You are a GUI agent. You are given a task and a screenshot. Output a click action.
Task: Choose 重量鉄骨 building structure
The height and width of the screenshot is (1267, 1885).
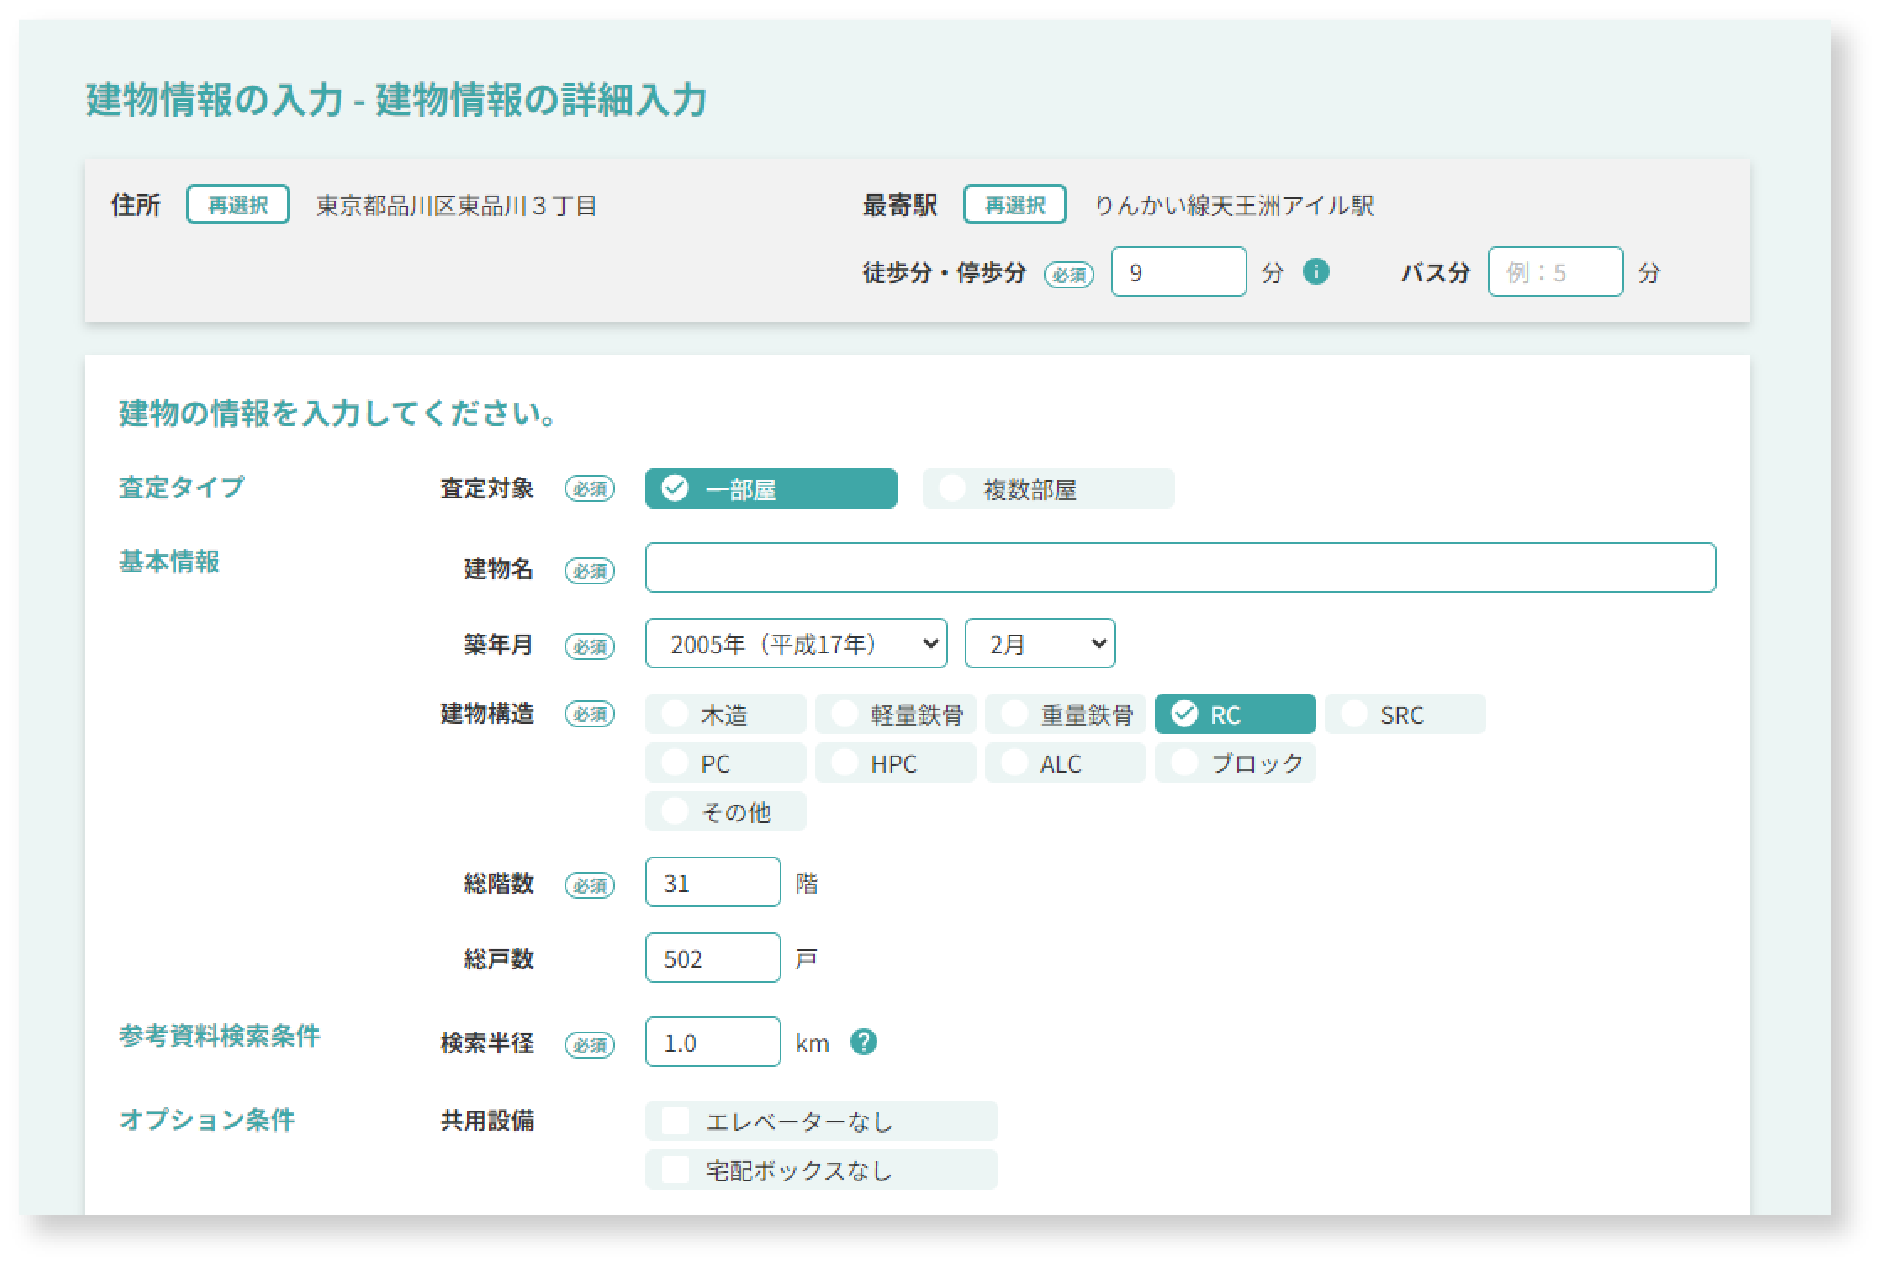1066,714
